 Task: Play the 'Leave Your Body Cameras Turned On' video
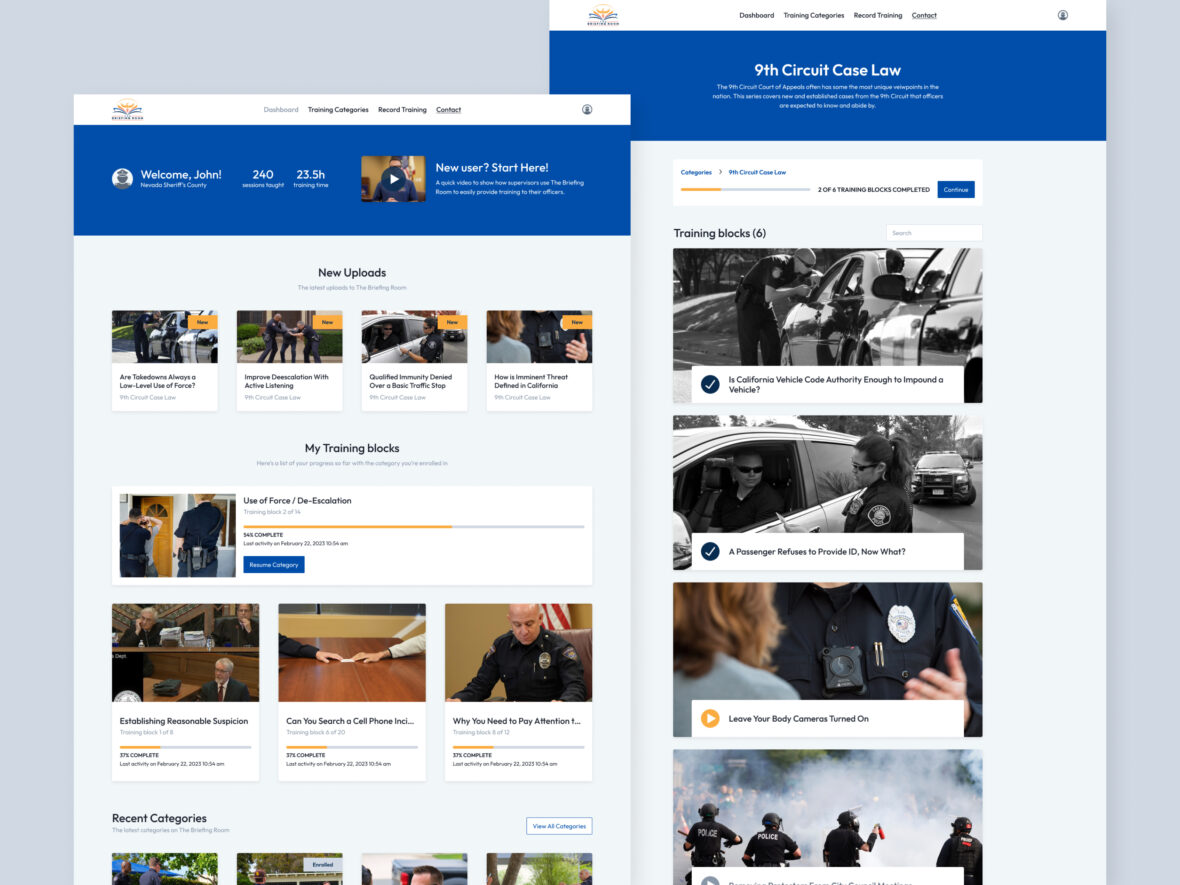tap(711, 718)
